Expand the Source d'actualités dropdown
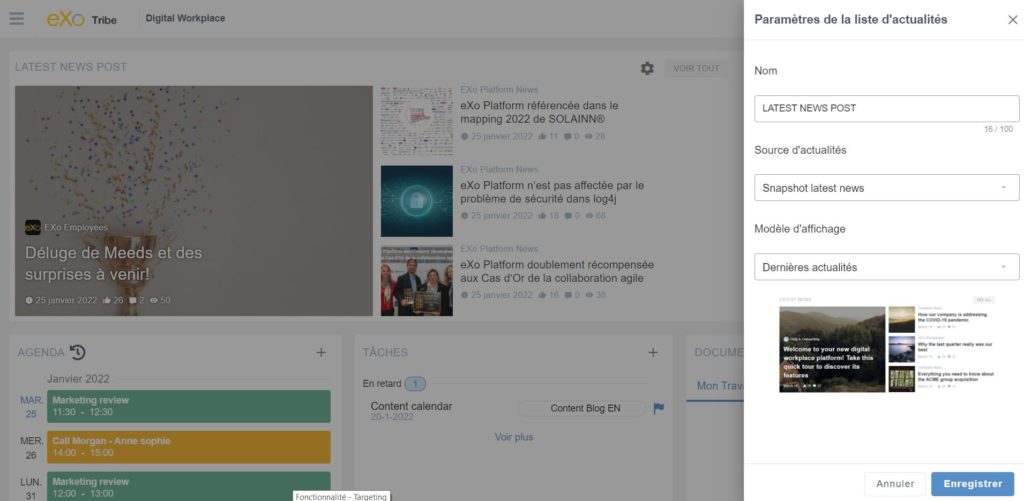The image size is (1024, 501). tap(886, 188)
